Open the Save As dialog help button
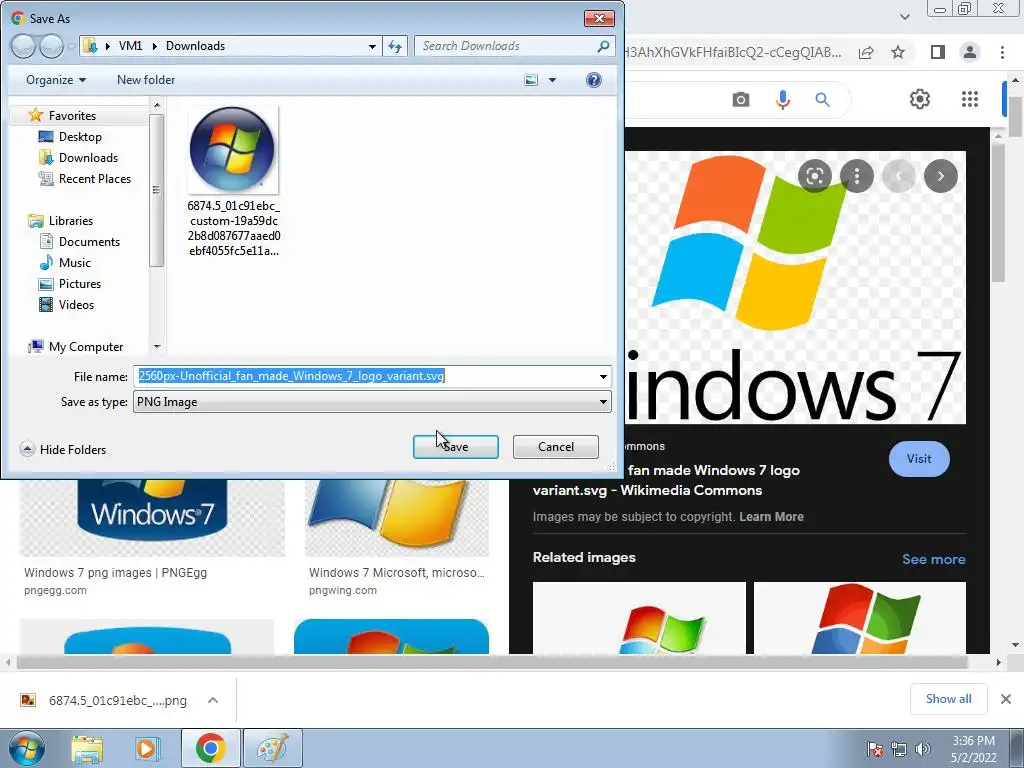Screen dimensions: 1024x768 click(x=593, y=80)
